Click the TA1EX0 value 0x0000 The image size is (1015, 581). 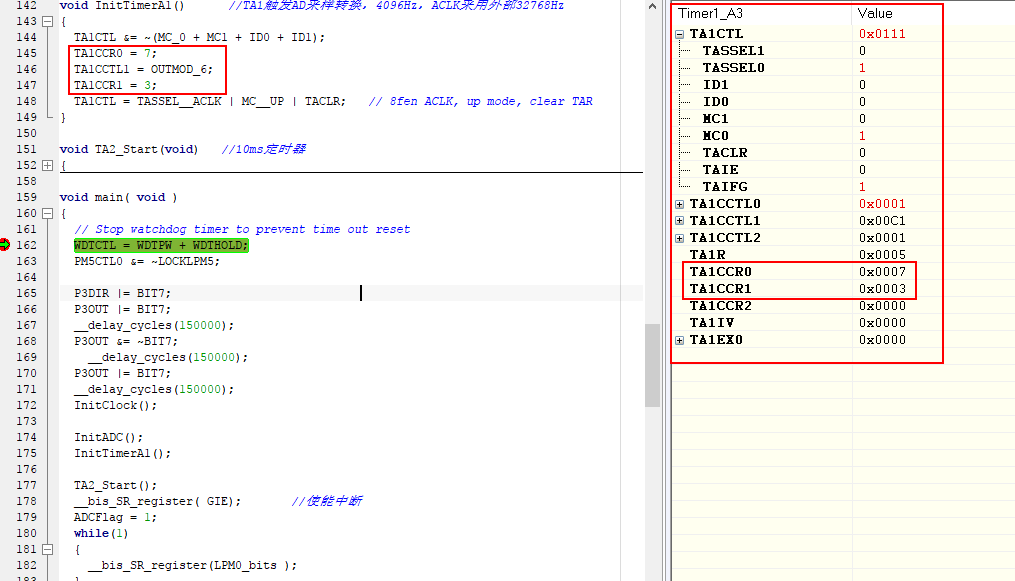click(x=882, y=340)
